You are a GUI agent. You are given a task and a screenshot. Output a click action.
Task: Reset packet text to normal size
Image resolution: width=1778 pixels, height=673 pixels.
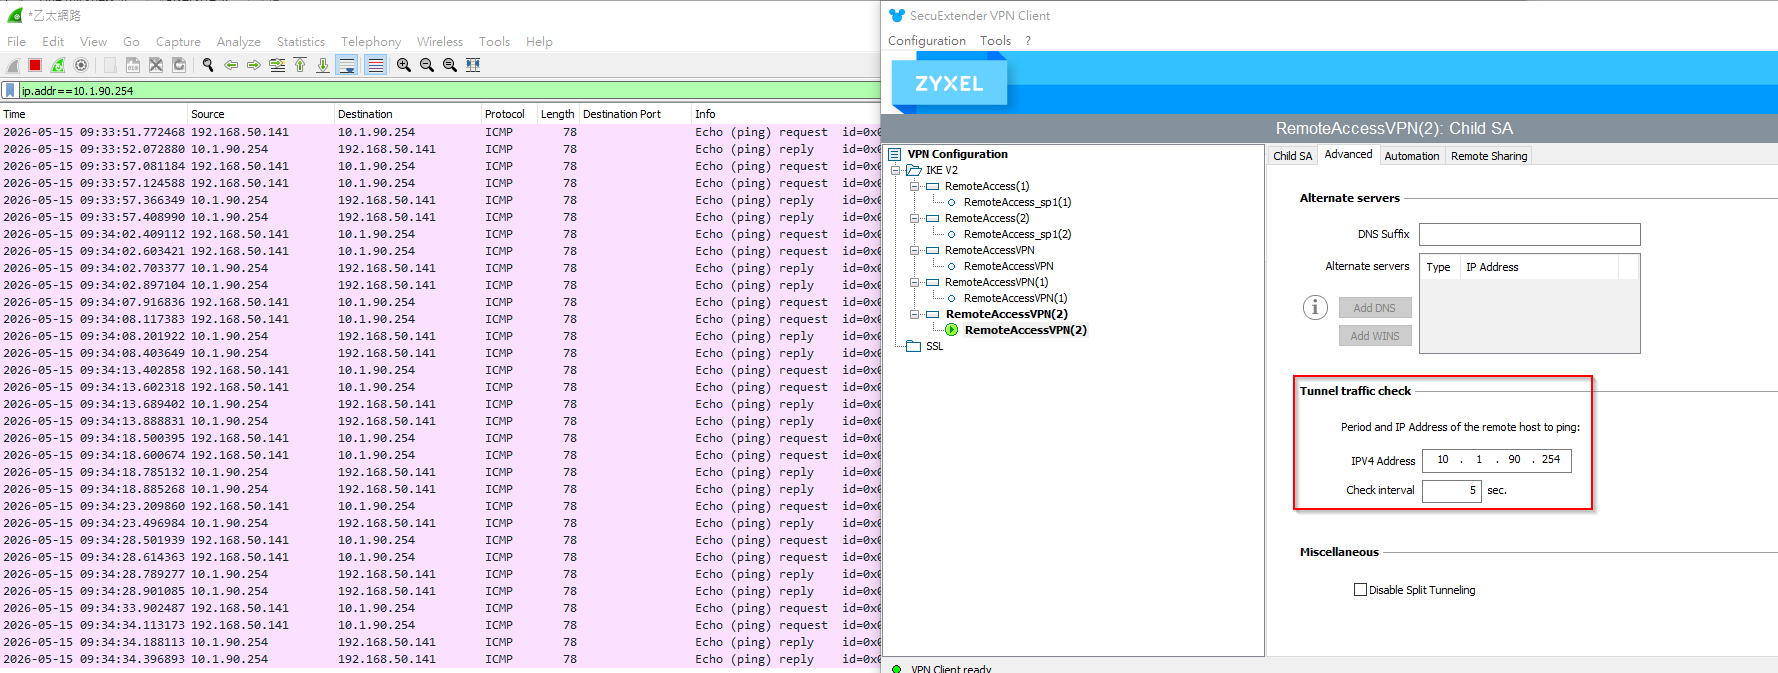[450, 65]
